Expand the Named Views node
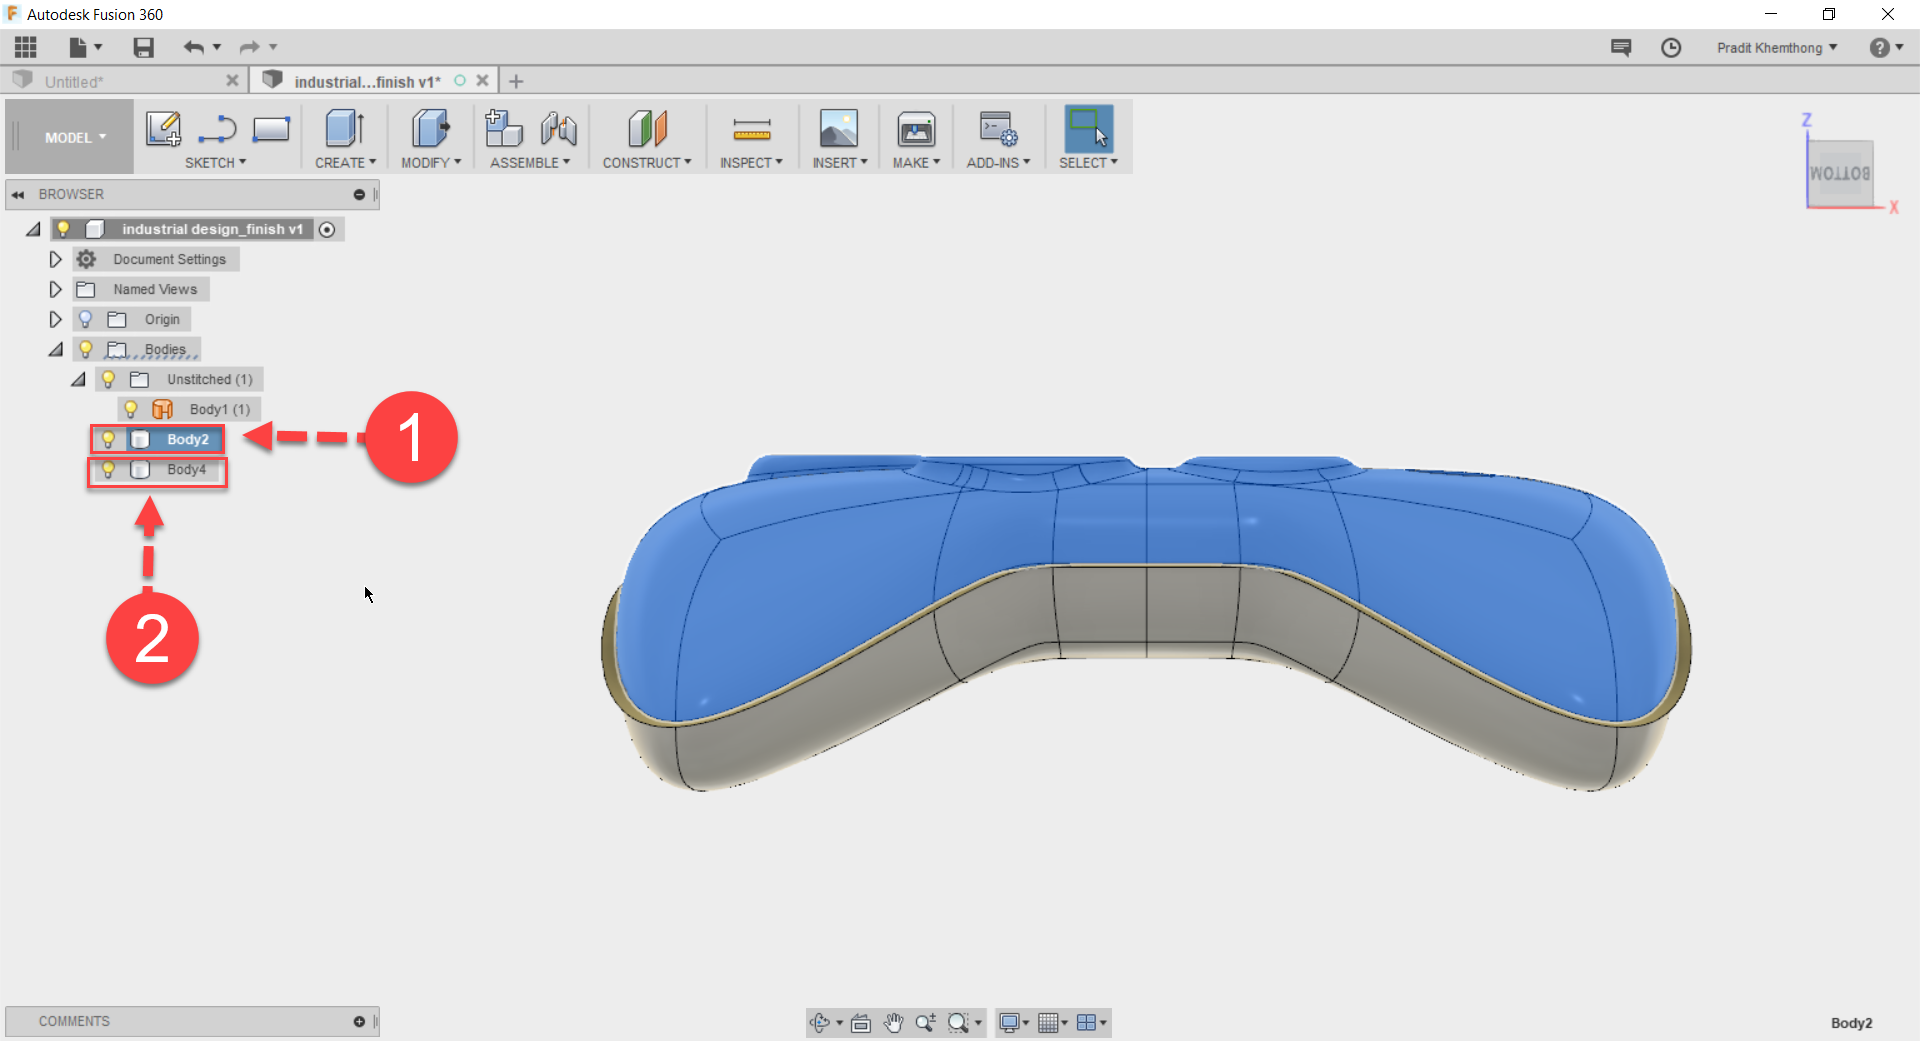The height and width of the screenshot is (1041, 1920). click(x=55, y=289)
